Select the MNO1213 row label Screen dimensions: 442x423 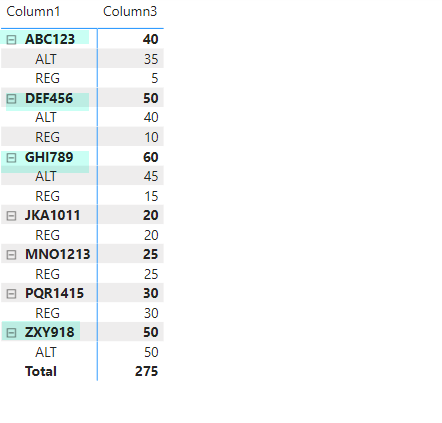58,254
